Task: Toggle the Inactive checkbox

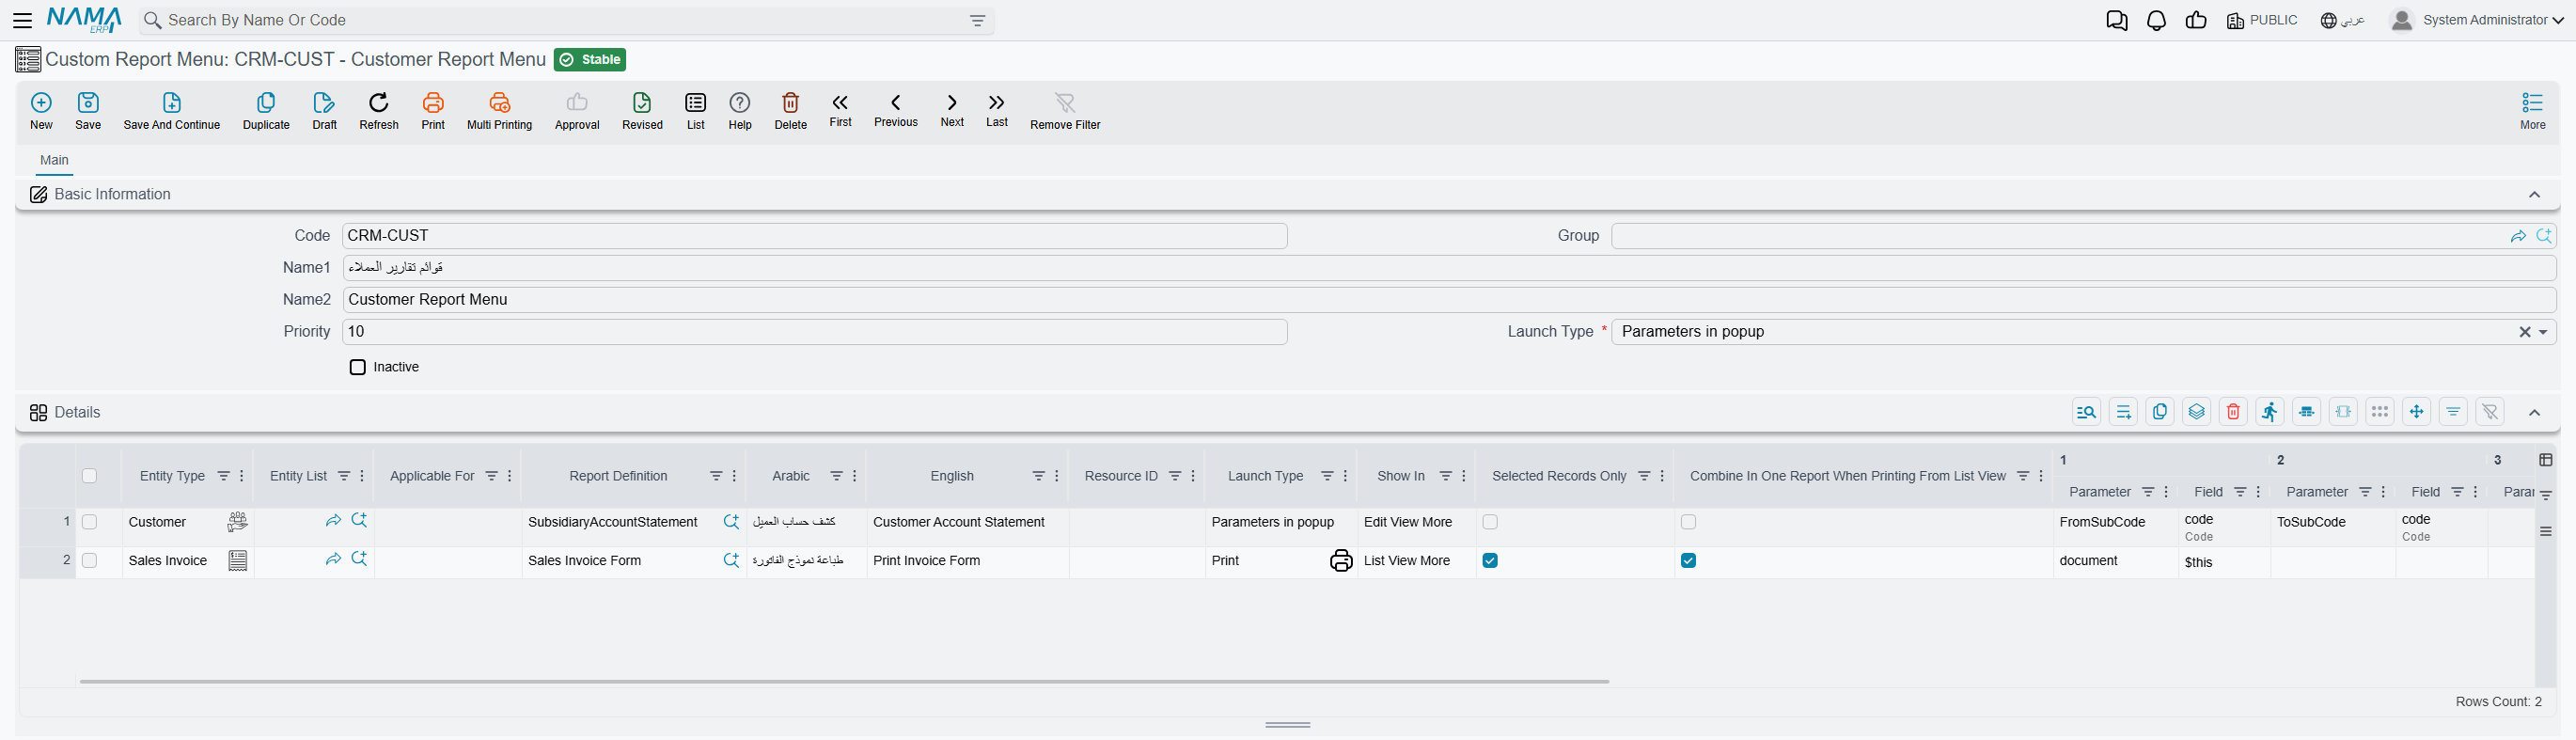Action: [x=358, y=367]
